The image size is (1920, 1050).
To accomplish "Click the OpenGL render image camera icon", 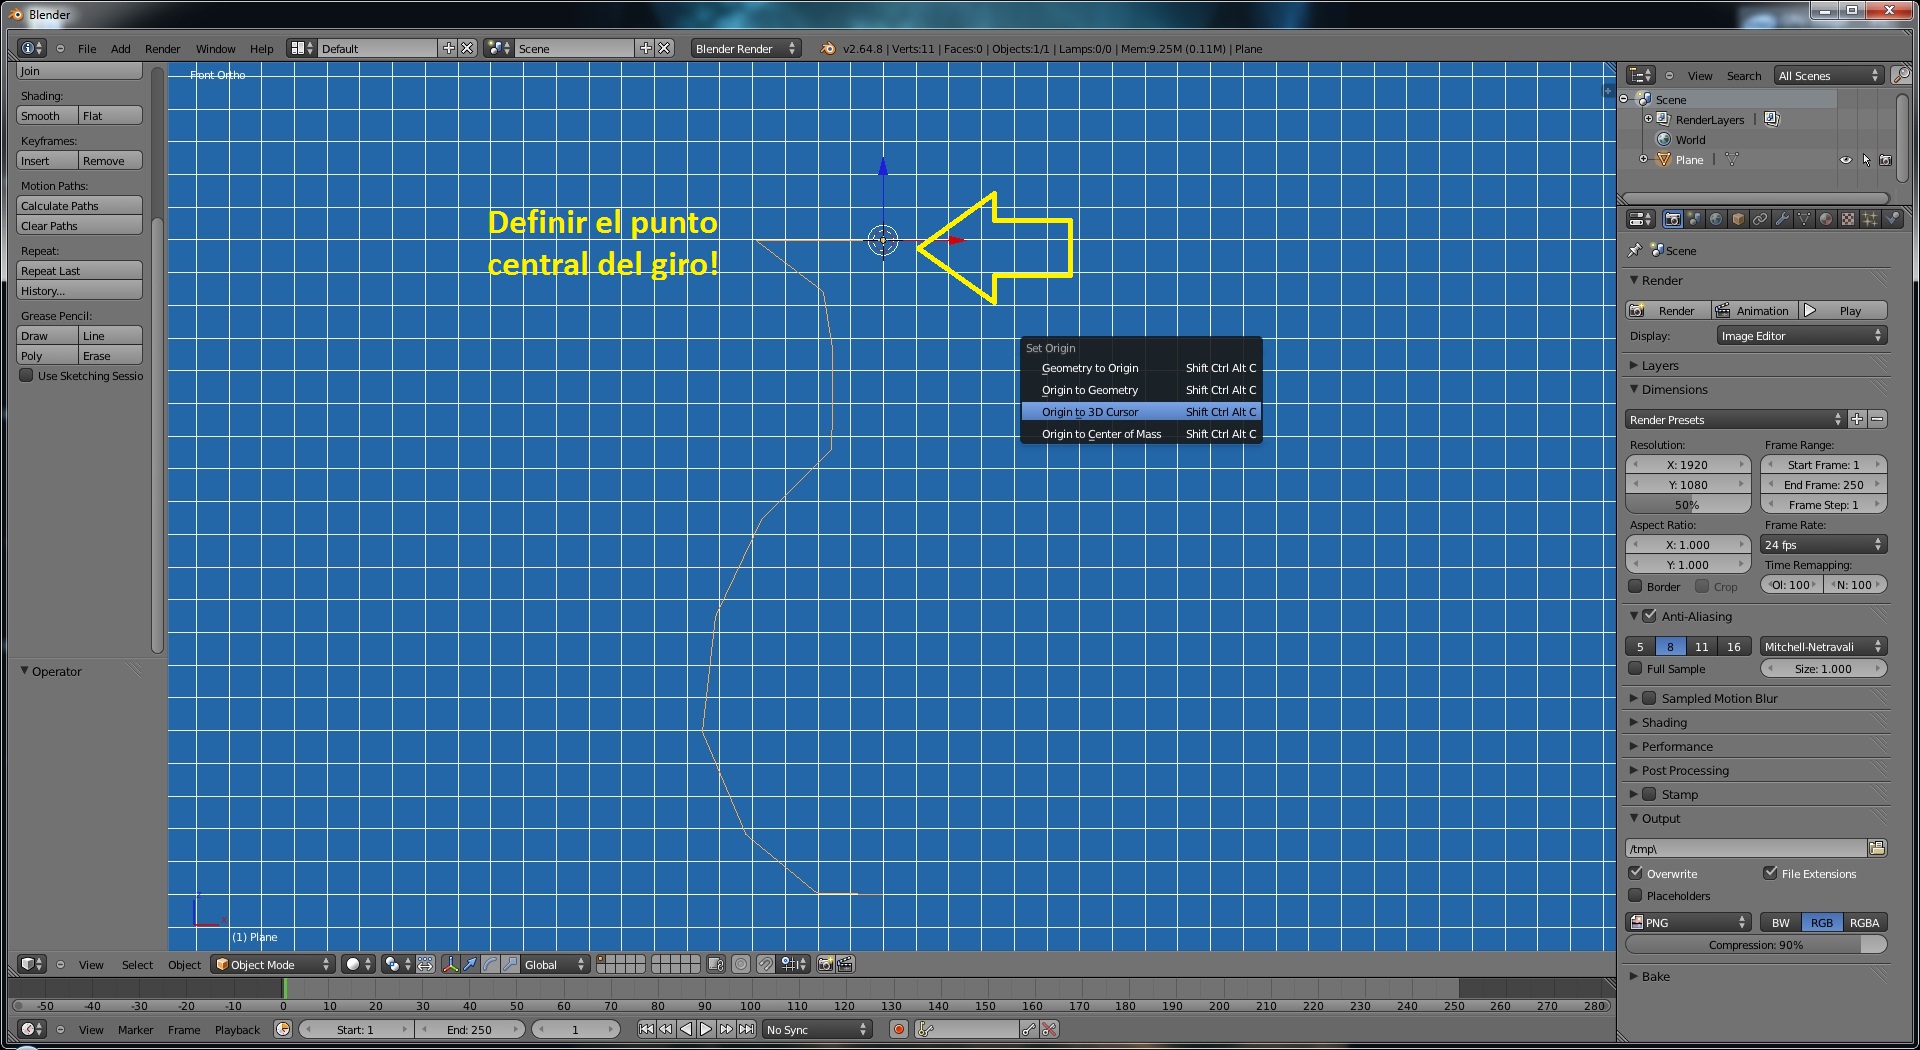I will [x=826, y=964].
